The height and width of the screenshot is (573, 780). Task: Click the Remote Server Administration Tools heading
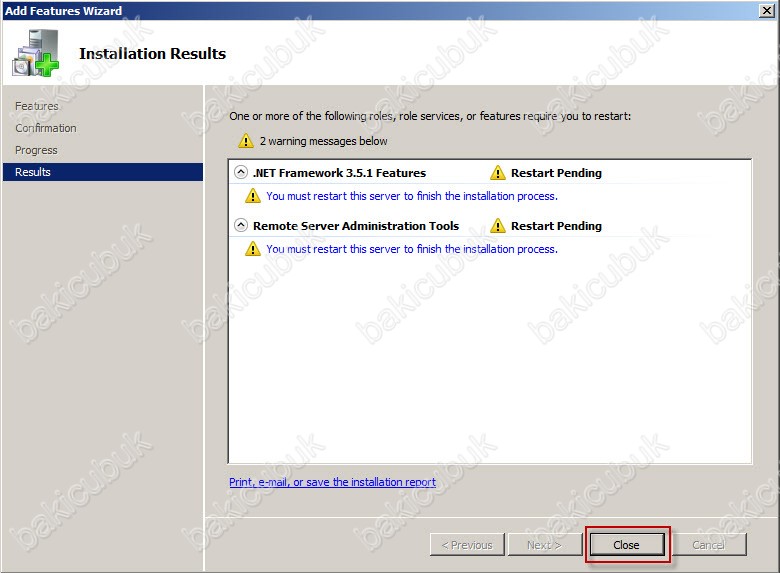coord(356,226)
